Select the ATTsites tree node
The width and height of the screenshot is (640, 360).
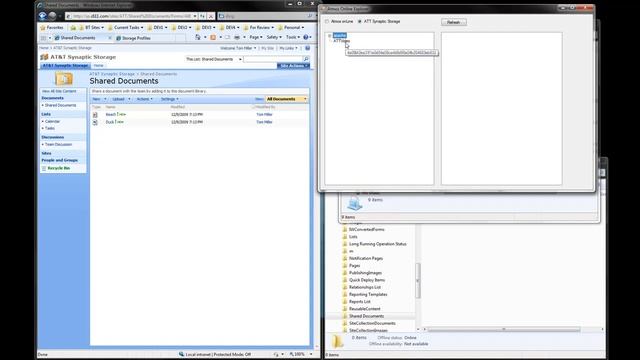coord(342,41)
